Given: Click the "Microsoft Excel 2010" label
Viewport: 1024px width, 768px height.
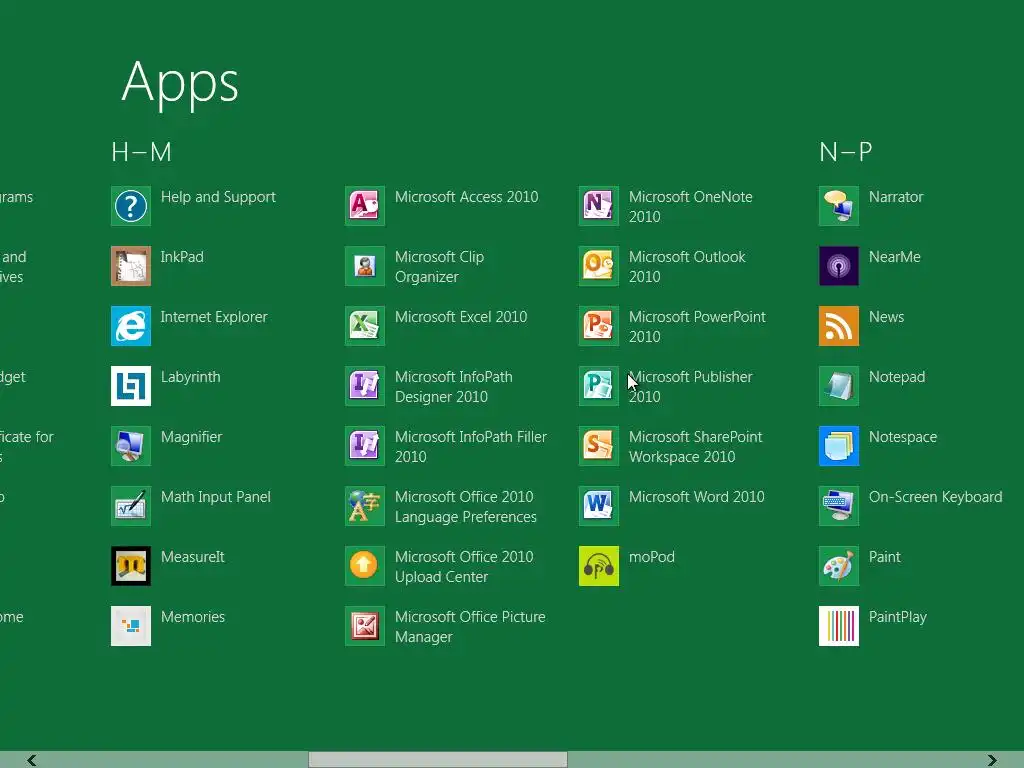Looking at the screenshot, I should [461, 317].
